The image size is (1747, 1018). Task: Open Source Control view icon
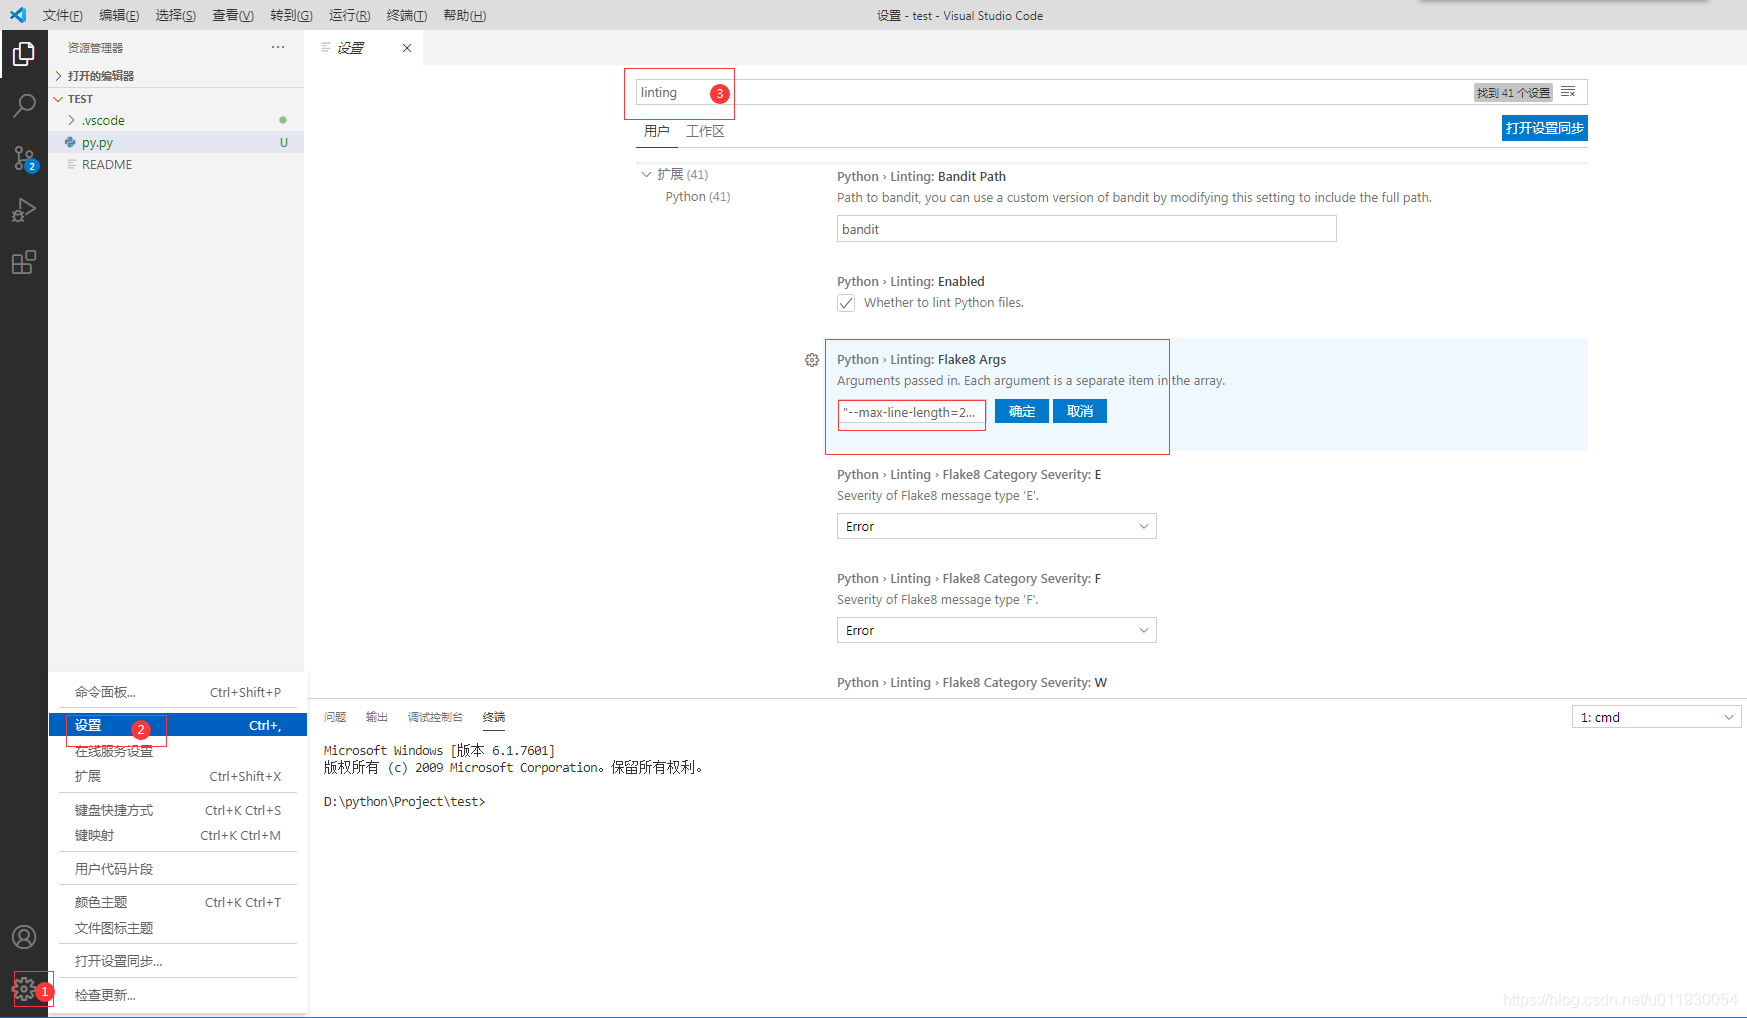24,158
